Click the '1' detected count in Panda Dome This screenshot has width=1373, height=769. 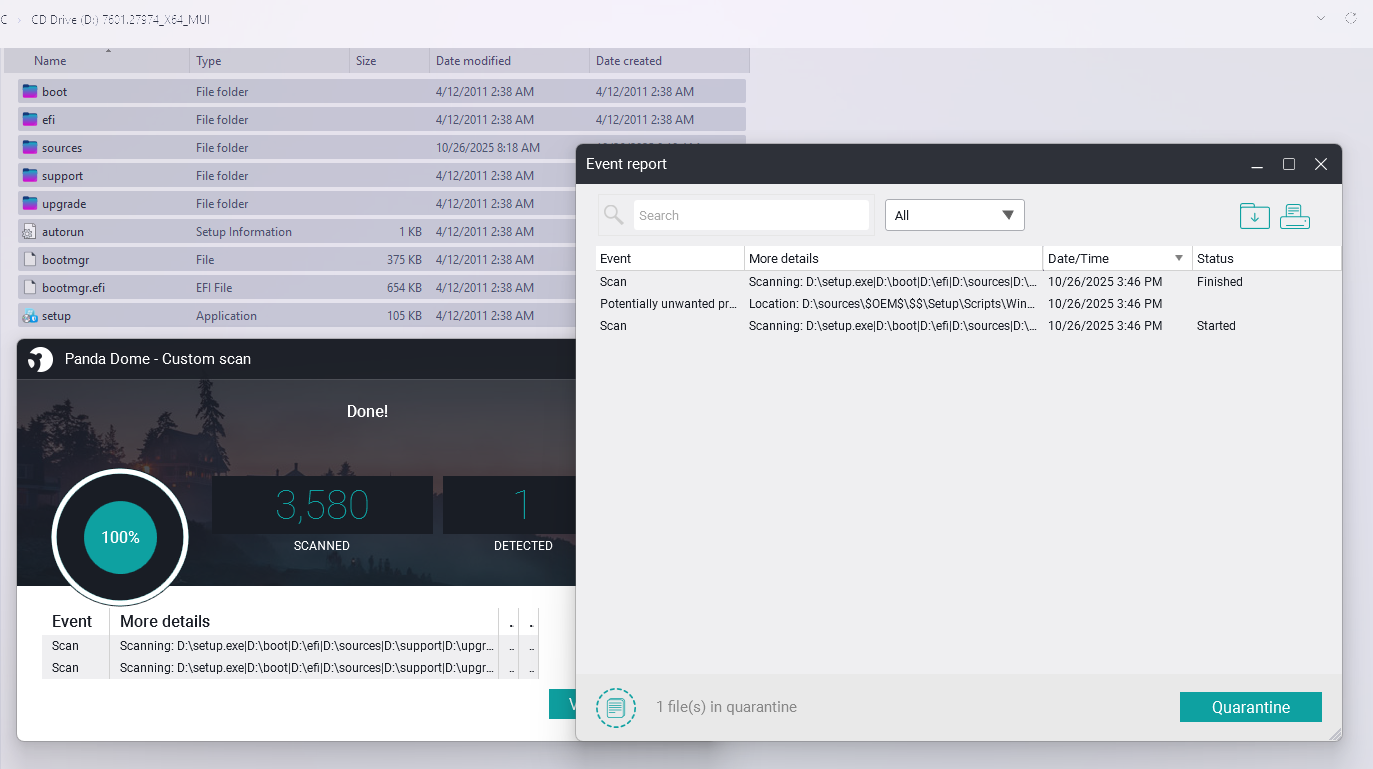521,506
